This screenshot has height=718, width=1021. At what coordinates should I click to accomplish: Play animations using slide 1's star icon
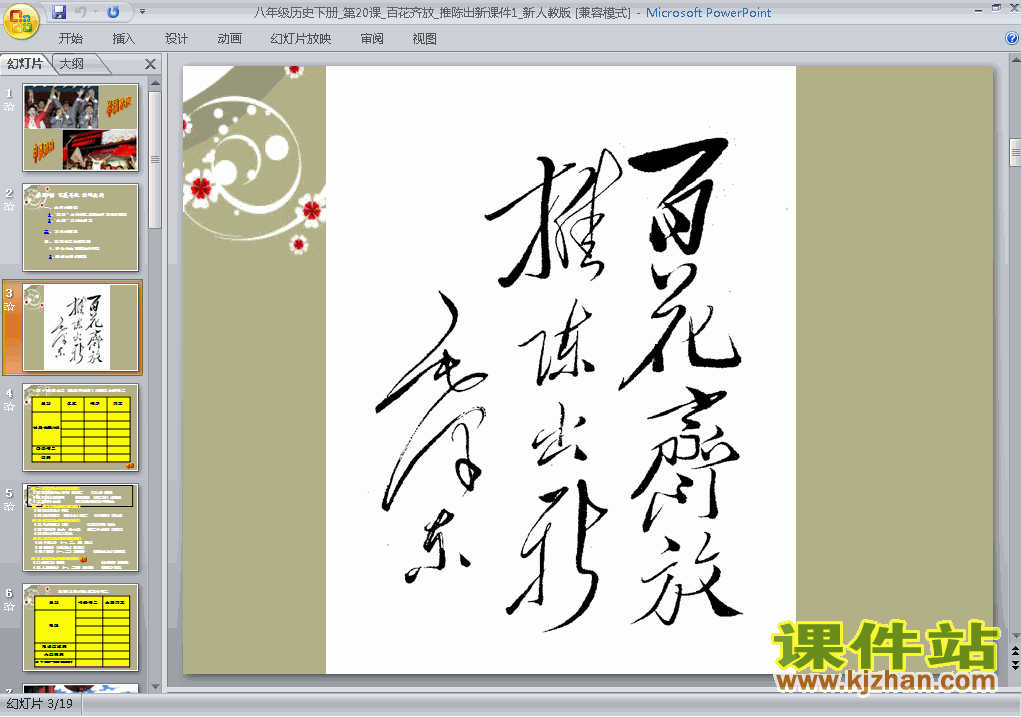[x=9, y=107]
